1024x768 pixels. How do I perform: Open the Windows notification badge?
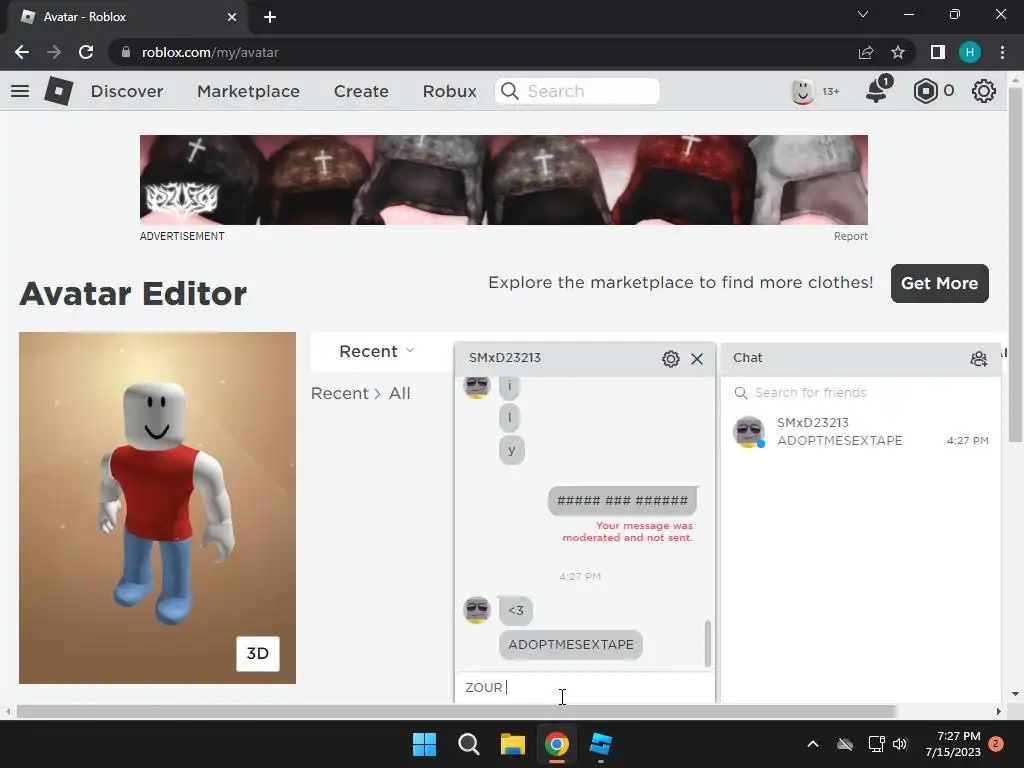click(x=996, y=744)
